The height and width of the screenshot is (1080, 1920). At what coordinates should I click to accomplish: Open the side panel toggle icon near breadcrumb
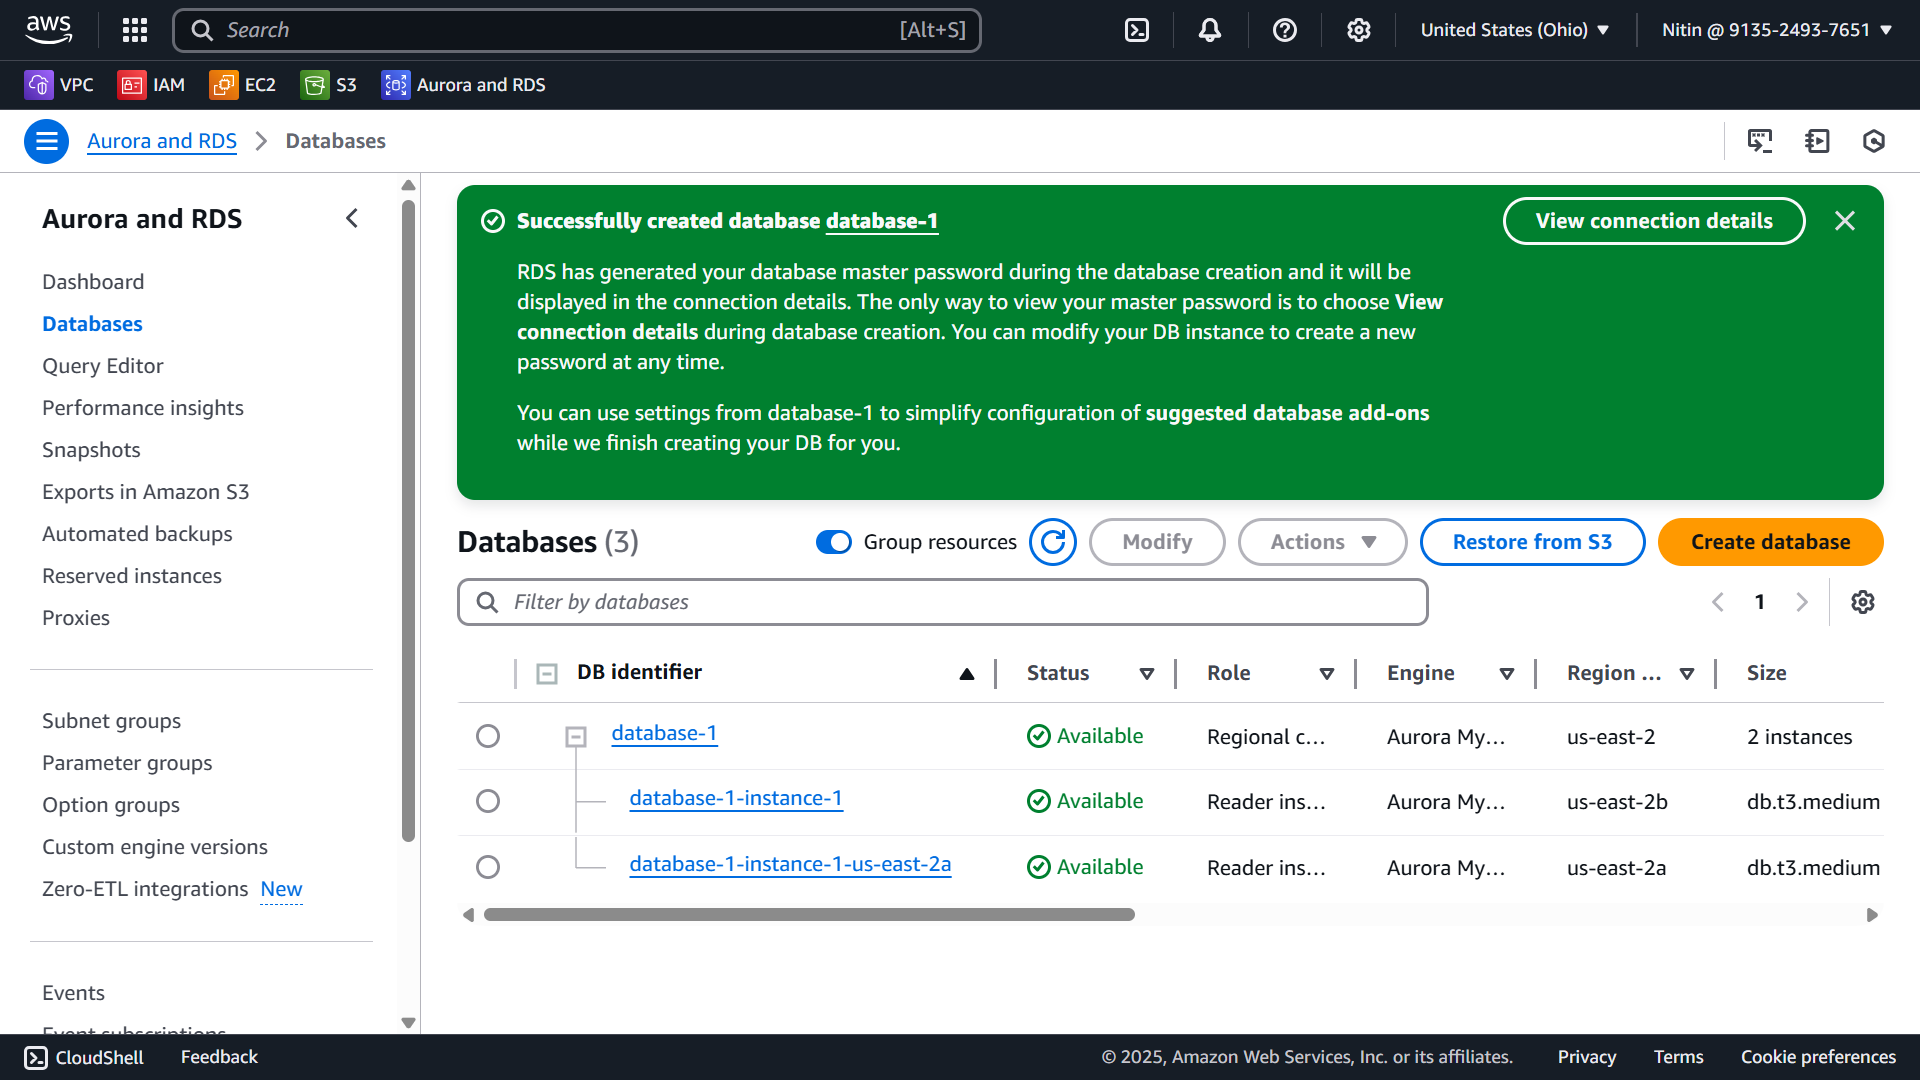(x=1817, y=141)
